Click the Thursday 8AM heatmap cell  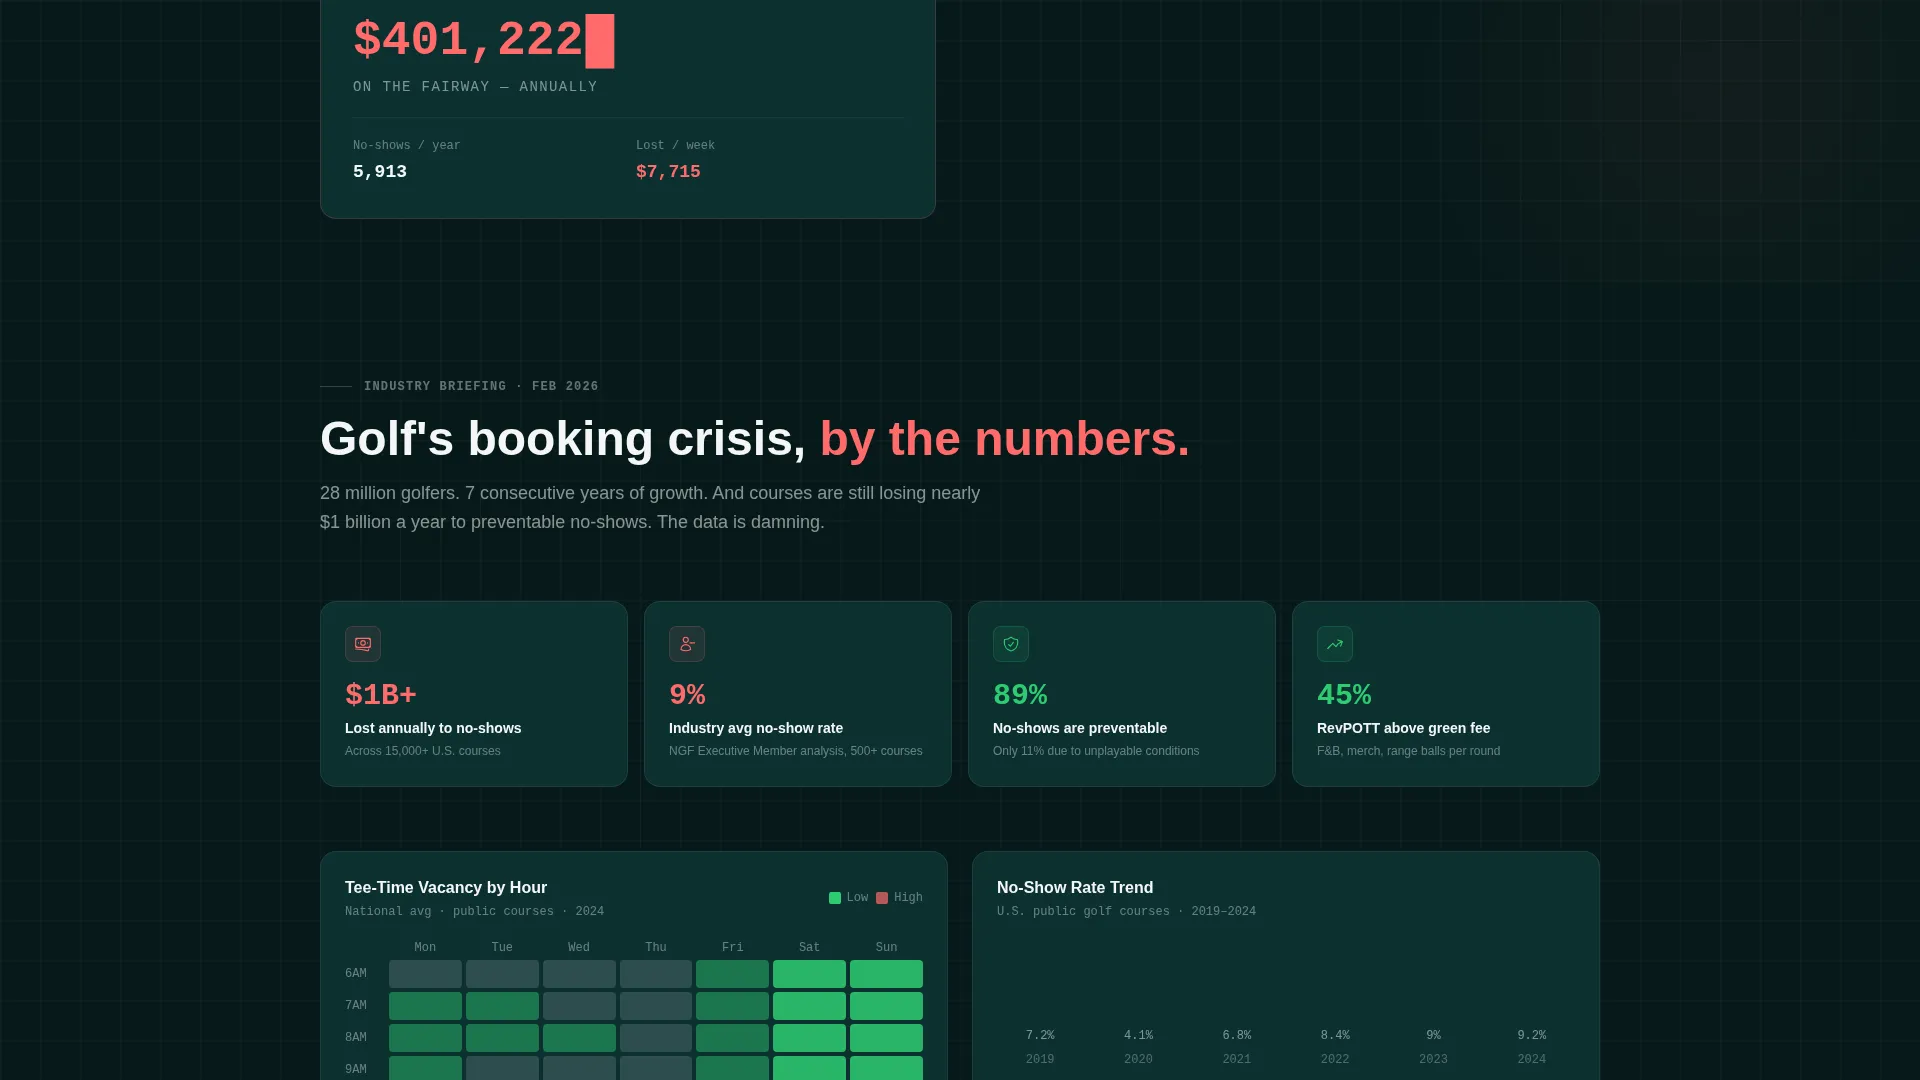tap(656, 1038)
